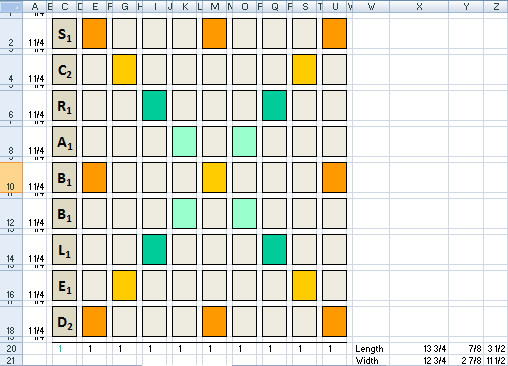Select column header Y

[x=466, y=6]
